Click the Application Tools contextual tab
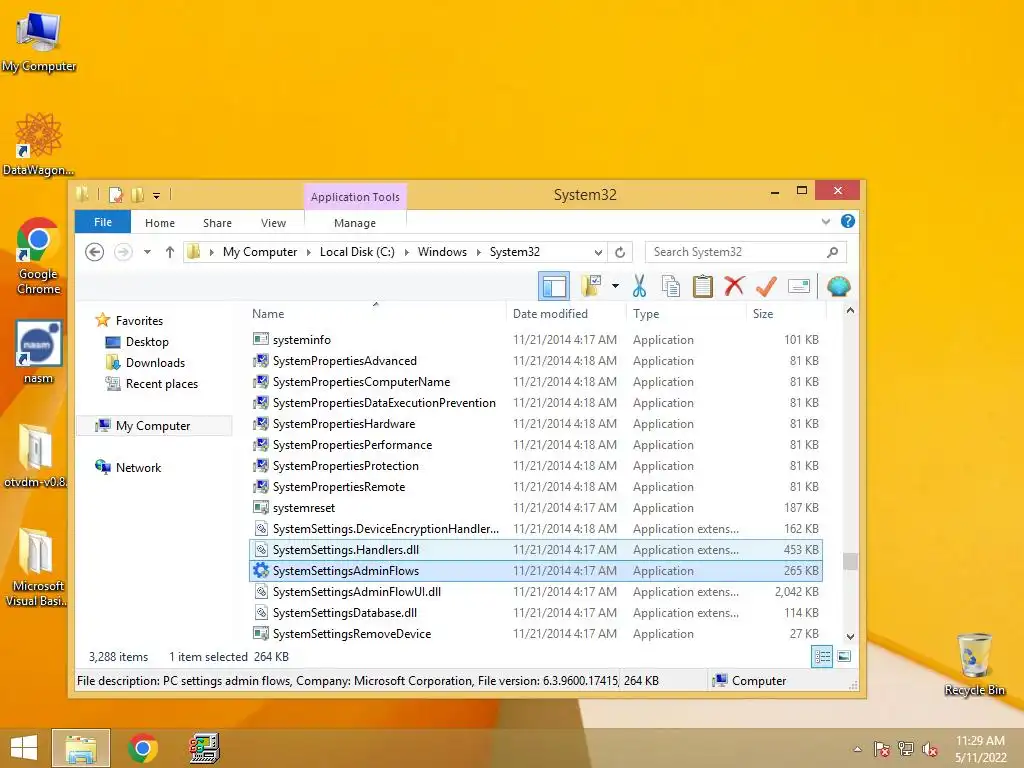 pyautogui.click(x=355, y=197)
